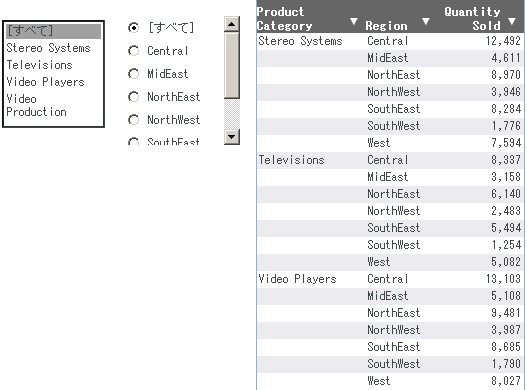Open the Product Category column dropdown arrow
The image size is (527, 390).
pyautogui.click(x=353, y=22)
